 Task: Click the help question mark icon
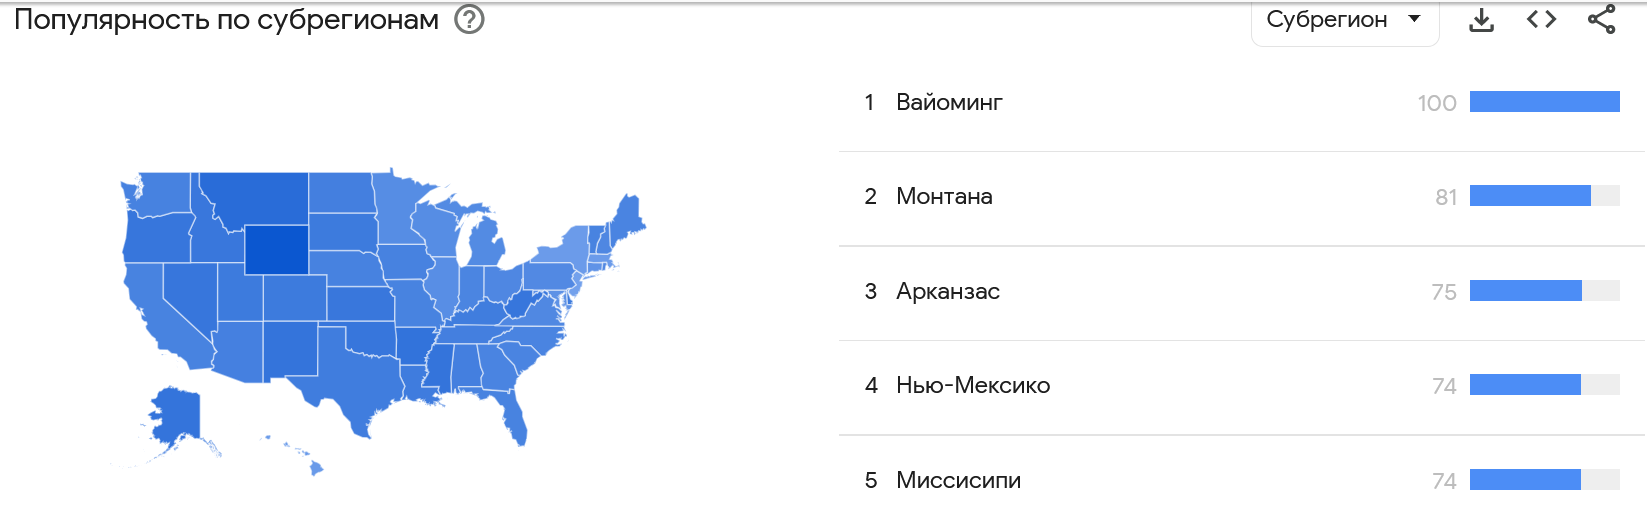[x=469, y=19]
